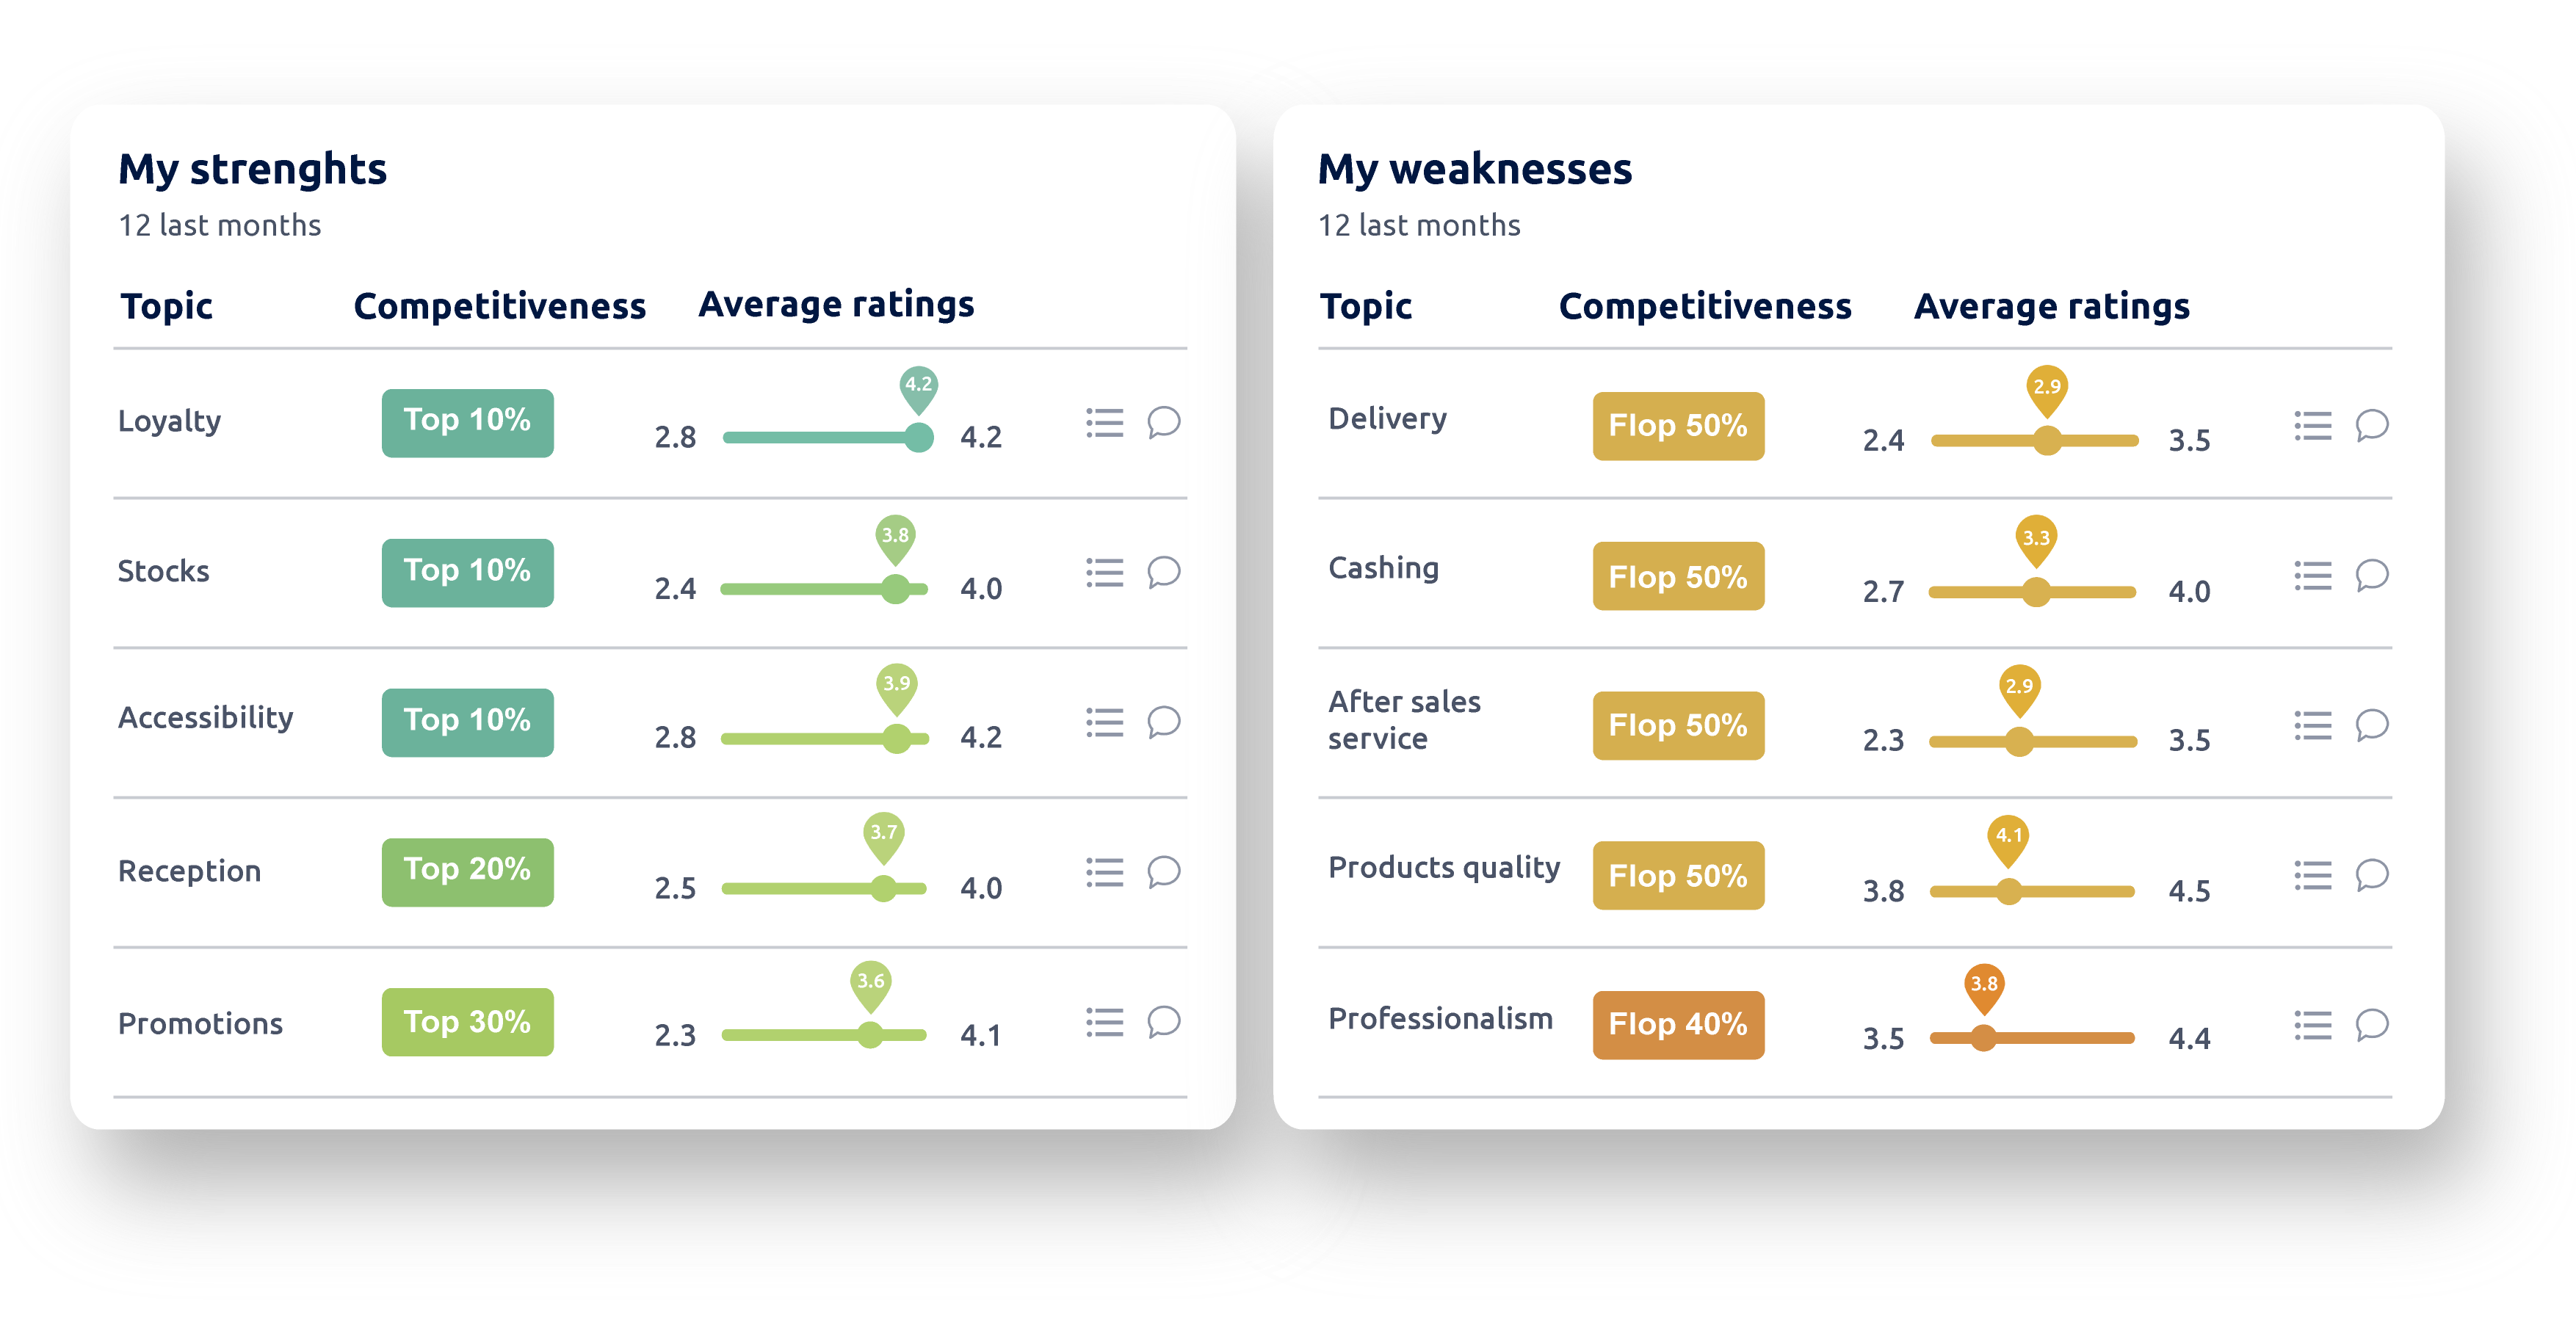Open comments bubble for Stocks row
The height and width of the screenshot is (1328, 2576).
pyautogui.click(x=1163, y=573)
